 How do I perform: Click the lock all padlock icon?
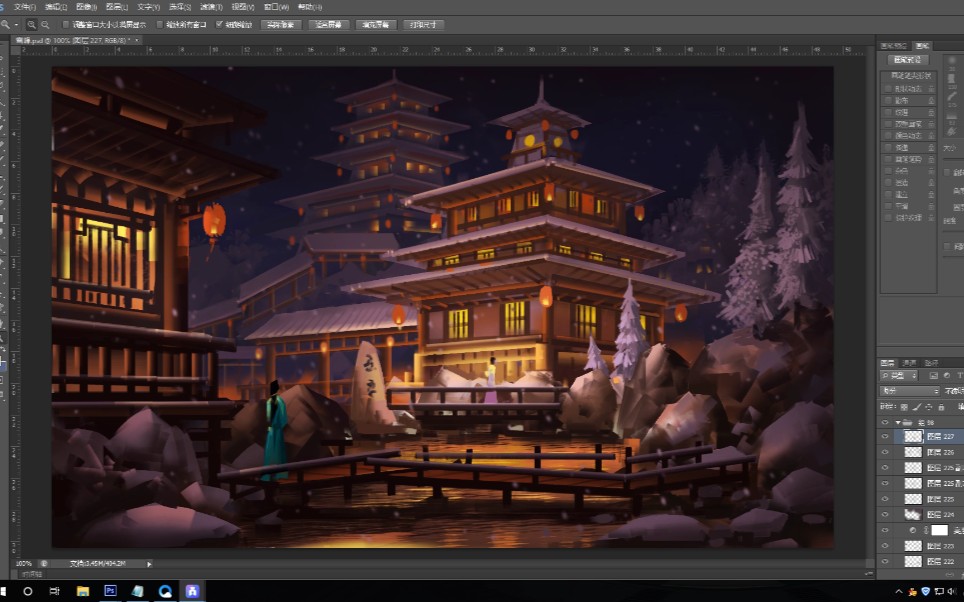pyautogui.click(x=941, y=406)
